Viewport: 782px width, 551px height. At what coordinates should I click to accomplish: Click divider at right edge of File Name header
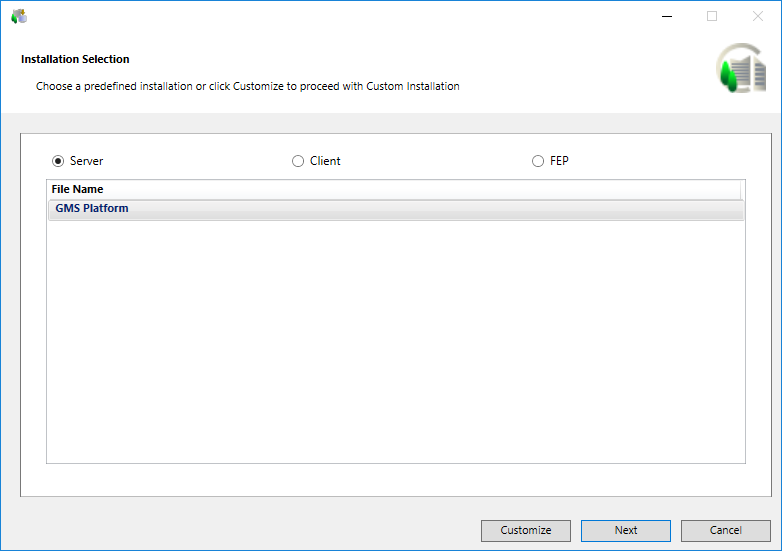[x=741, y=189]
